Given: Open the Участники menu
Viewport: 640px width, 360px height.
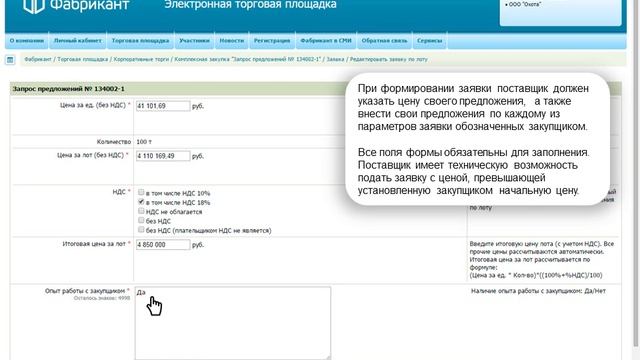Looking at the screenshot, I should coord(194,41).
